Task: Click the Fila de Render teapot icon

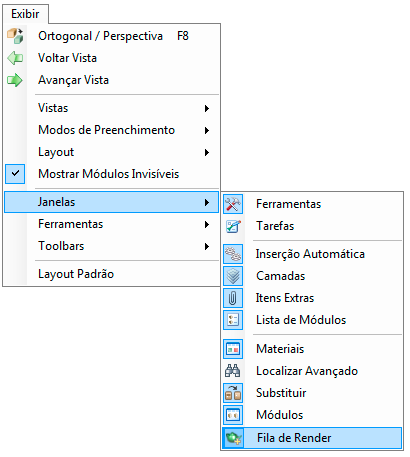Action: 233,437
